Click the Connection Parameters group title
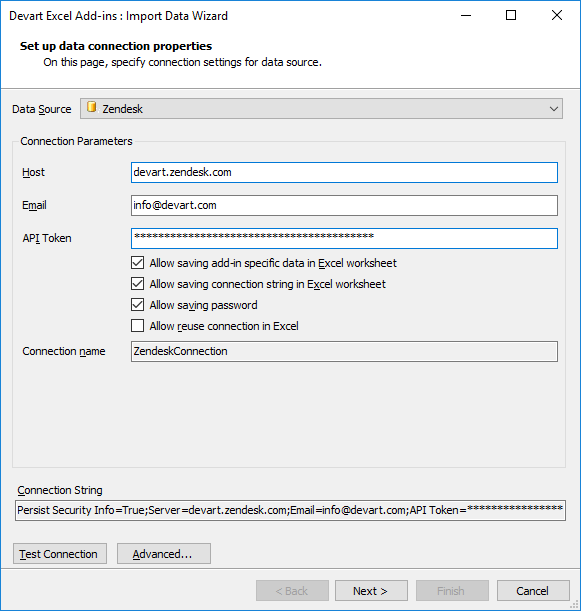 coord(76,141)
